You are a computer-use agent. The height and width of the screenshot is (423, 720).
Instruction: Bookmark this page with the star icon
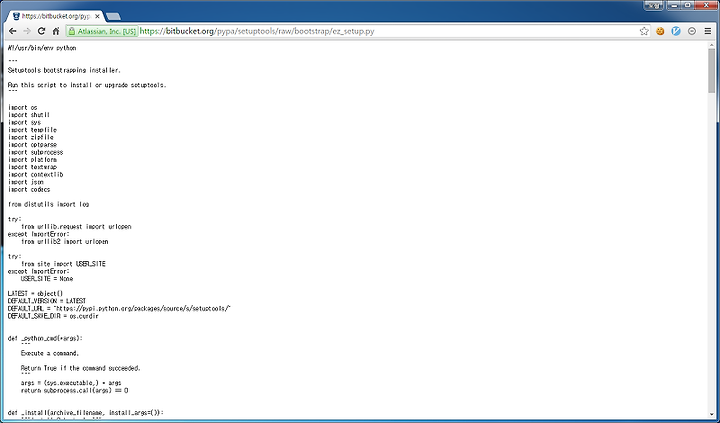[644, 31]
